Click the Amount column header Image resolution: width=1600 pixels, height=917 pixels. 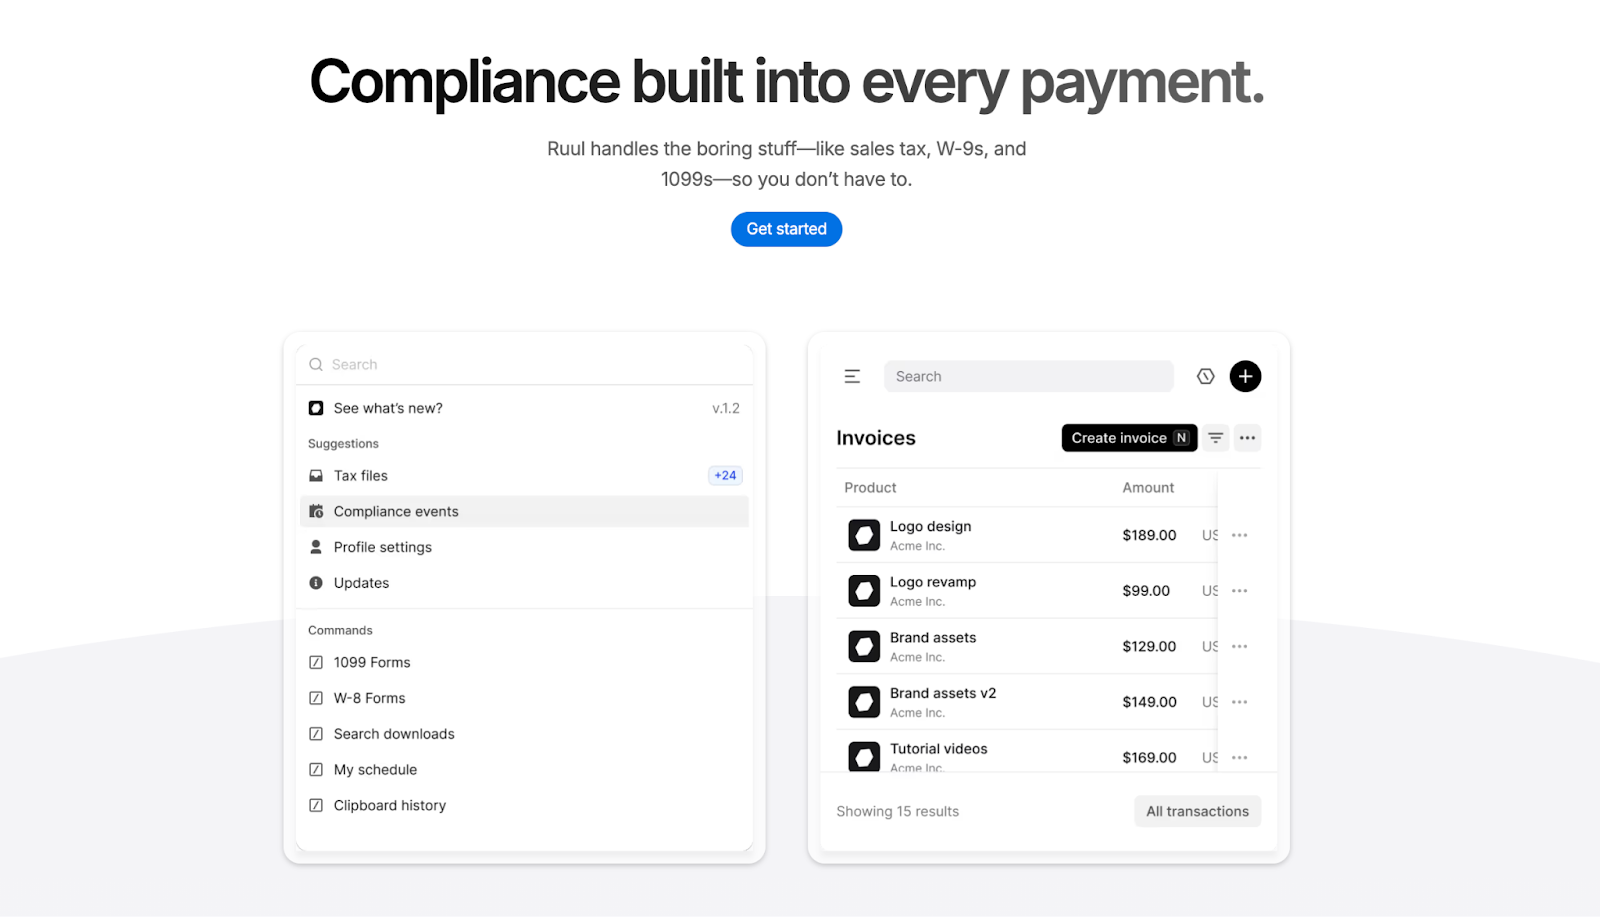pyautogui.click(x=1148, y=488)
